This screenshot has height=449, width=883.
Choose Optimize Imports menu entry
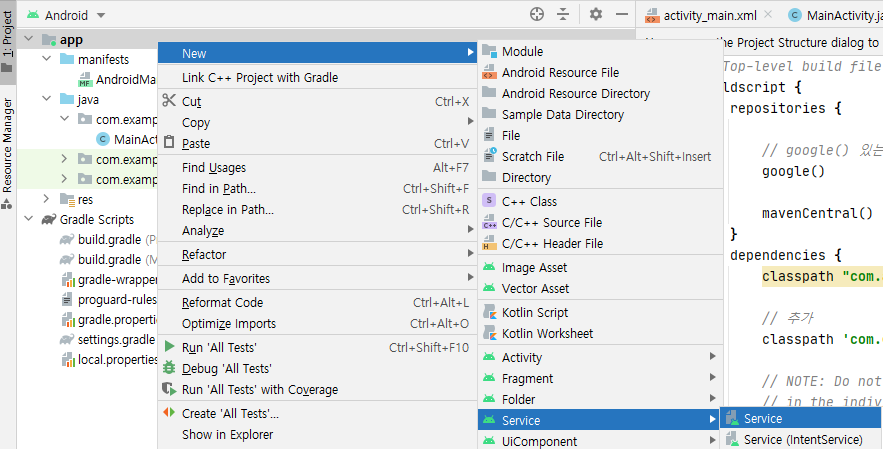point(318,323)
